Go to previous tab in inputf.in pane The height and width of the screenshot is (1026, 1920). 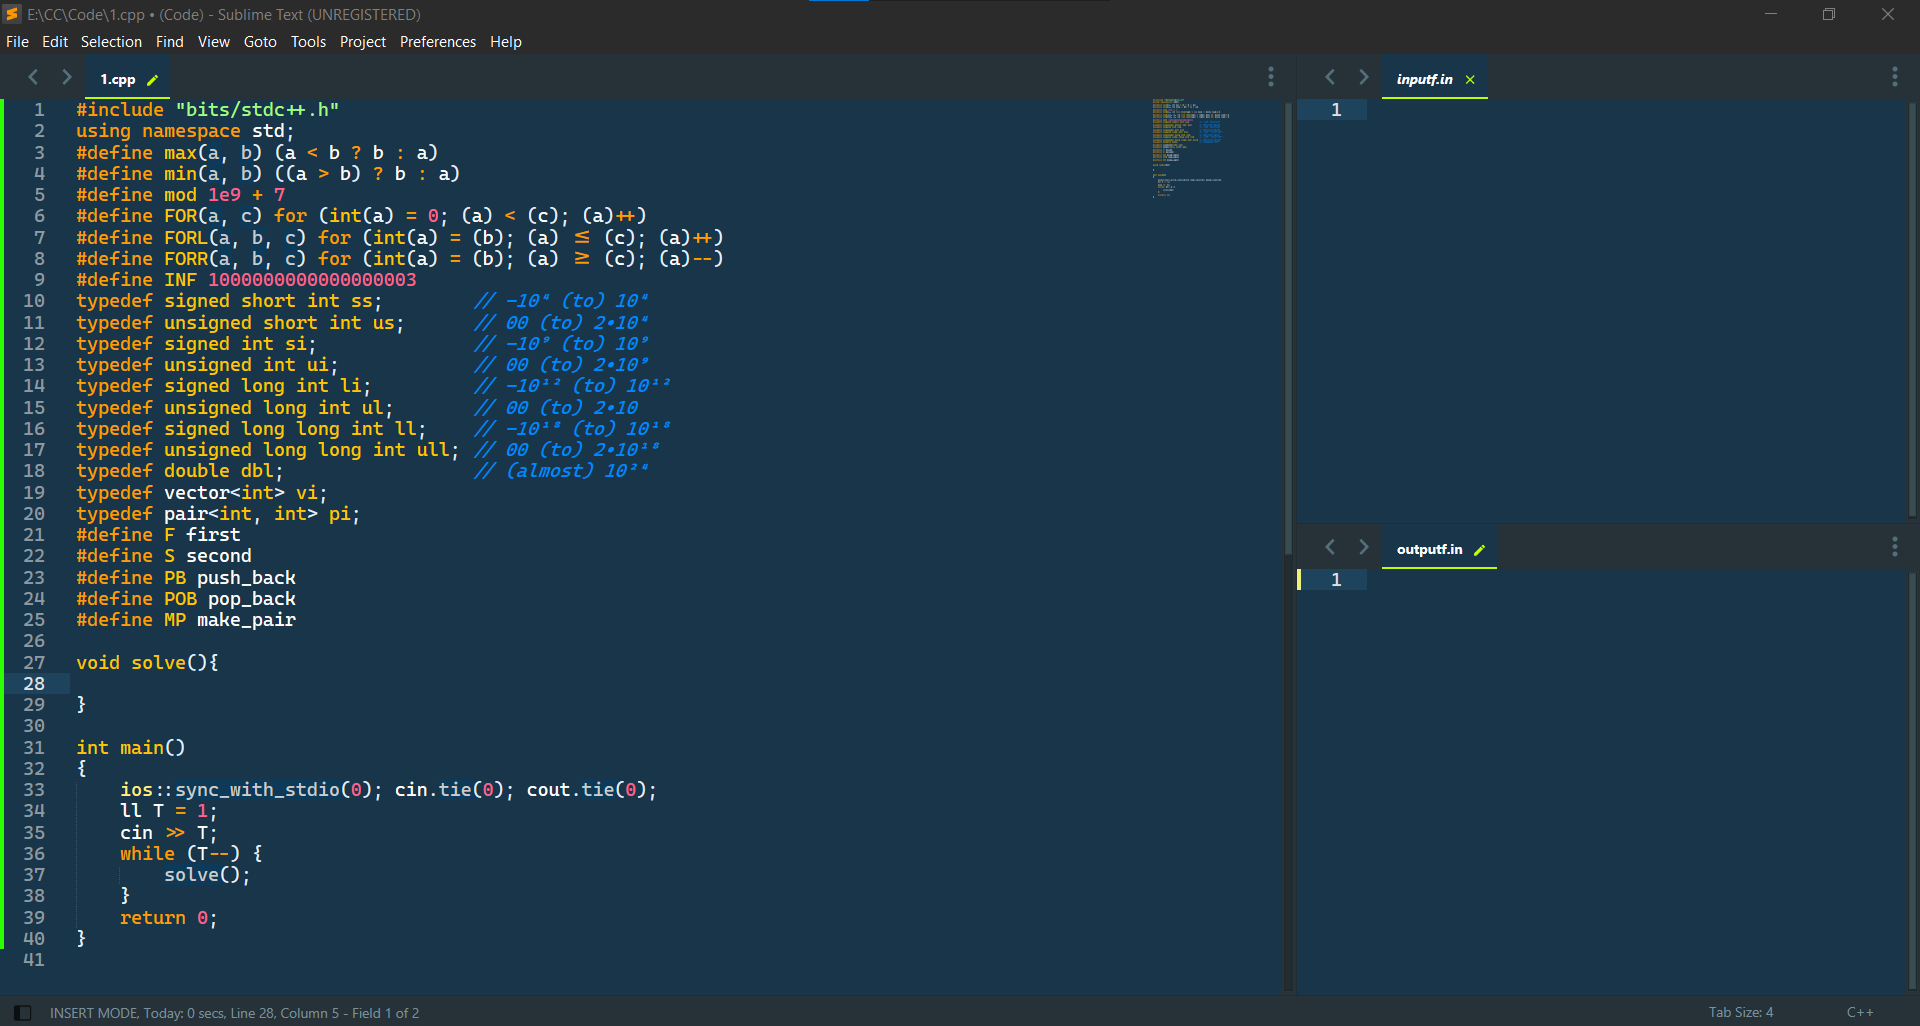(x=1330, y=77)
